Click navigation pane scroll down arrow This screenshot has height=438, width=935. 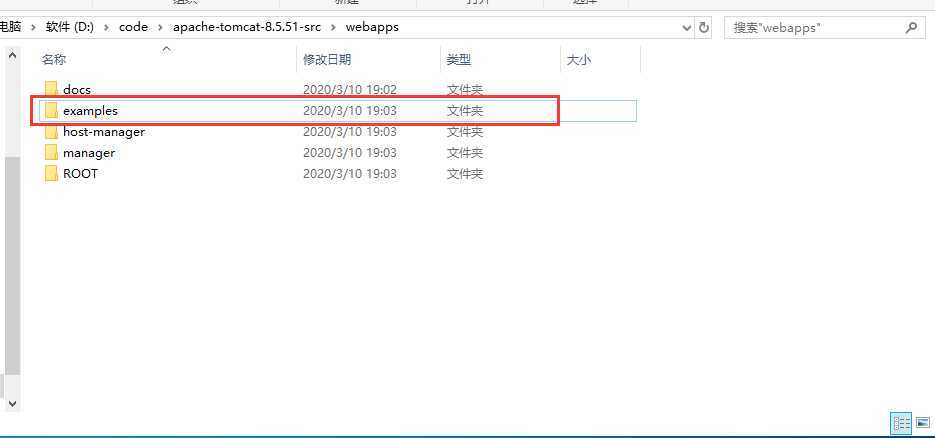[12, 403]
